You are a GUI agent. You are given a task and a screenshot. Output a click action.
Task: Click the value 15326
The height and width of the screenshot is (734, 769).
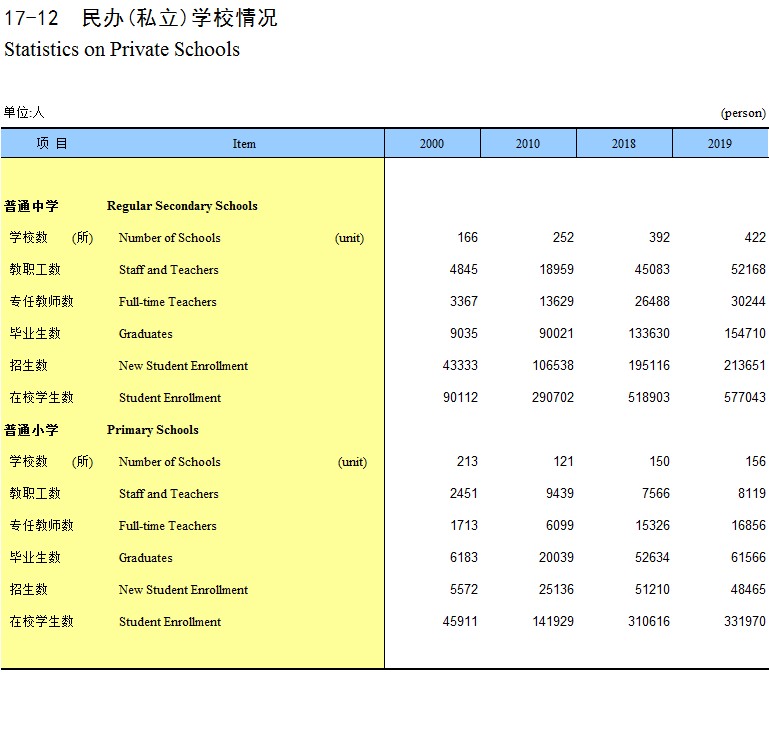(x=653, y=526)
